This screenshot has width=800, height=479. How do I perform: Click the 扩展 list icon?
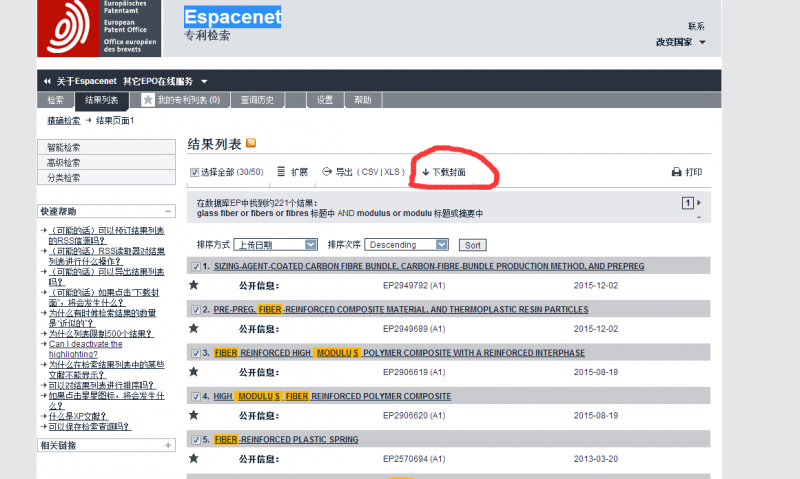[281, 172]
